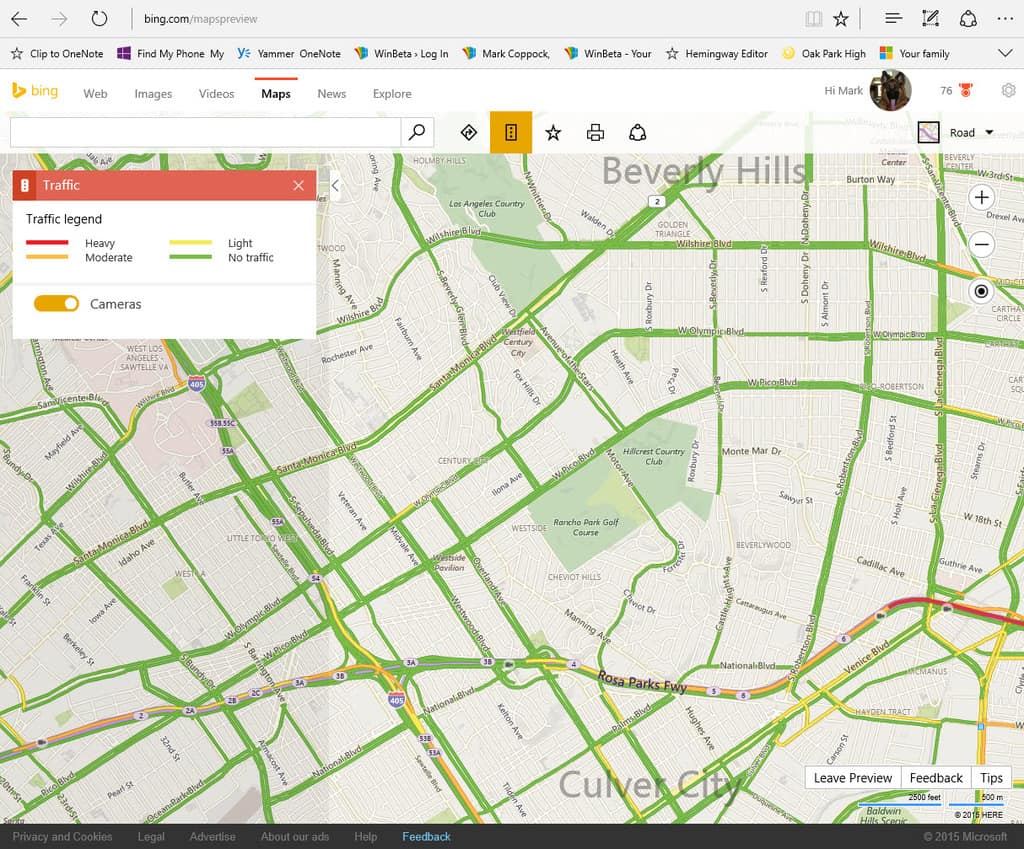Viewport: 1024px width, 849px height.
Task: Open the Tips button
Action: [x=991, y=778]
